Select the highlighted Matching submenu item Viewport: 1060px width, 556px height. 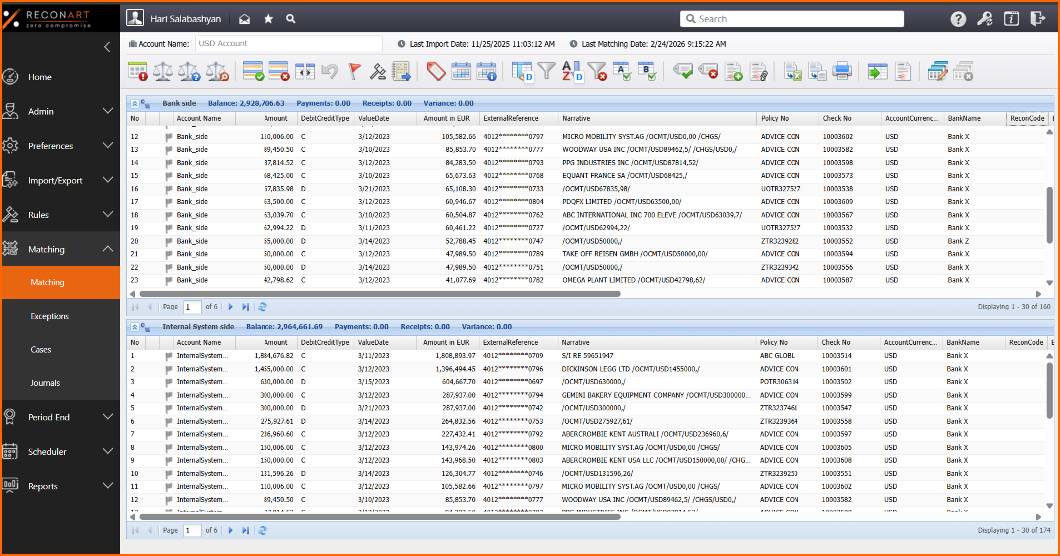[60, 282]
